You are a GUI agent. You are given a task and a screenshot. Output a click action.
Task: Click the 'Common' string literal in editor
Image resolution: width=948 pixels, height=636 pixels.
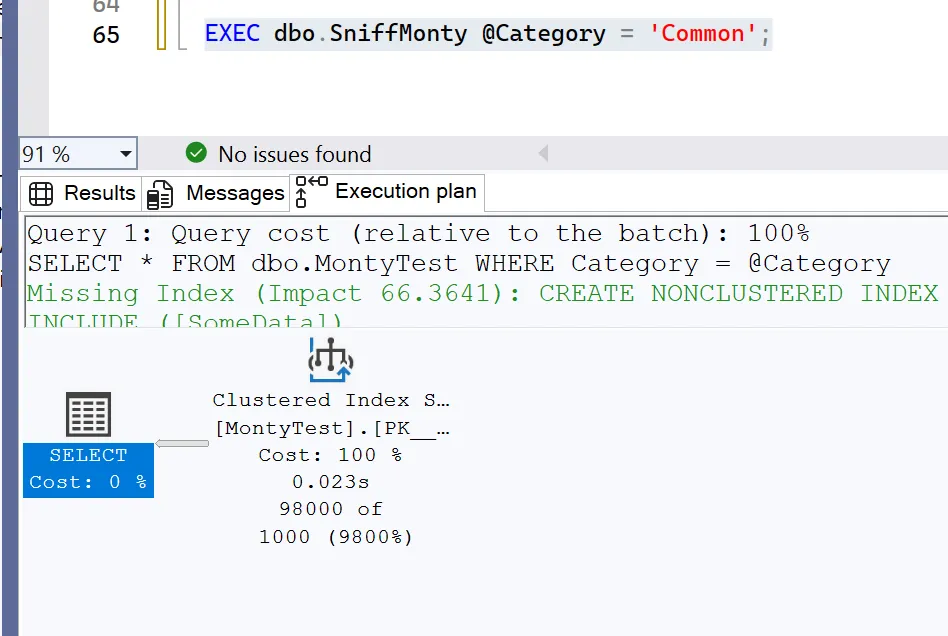click(x=703, y=34)
